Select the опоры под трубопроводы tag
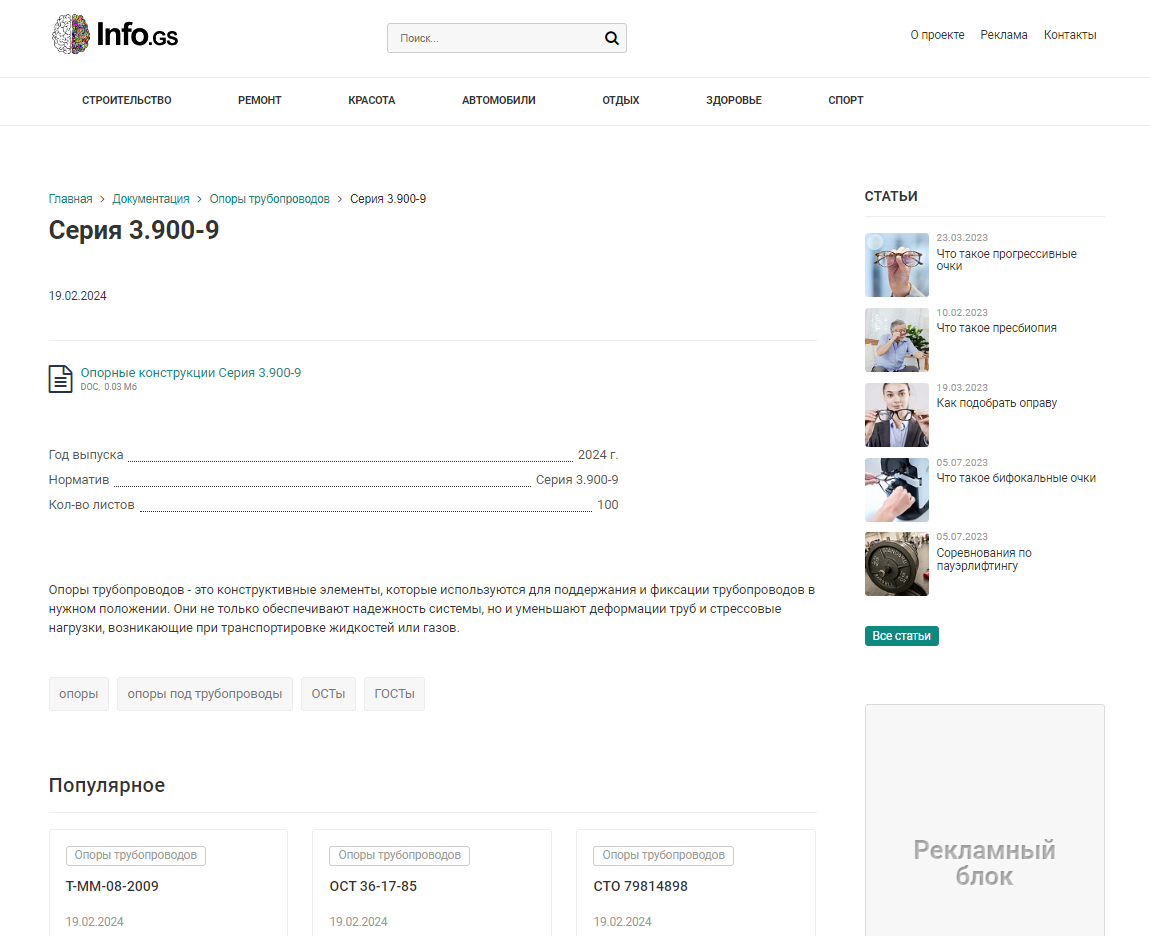The width and height of the screenshot is (1150, 936). tap(205, 694)
